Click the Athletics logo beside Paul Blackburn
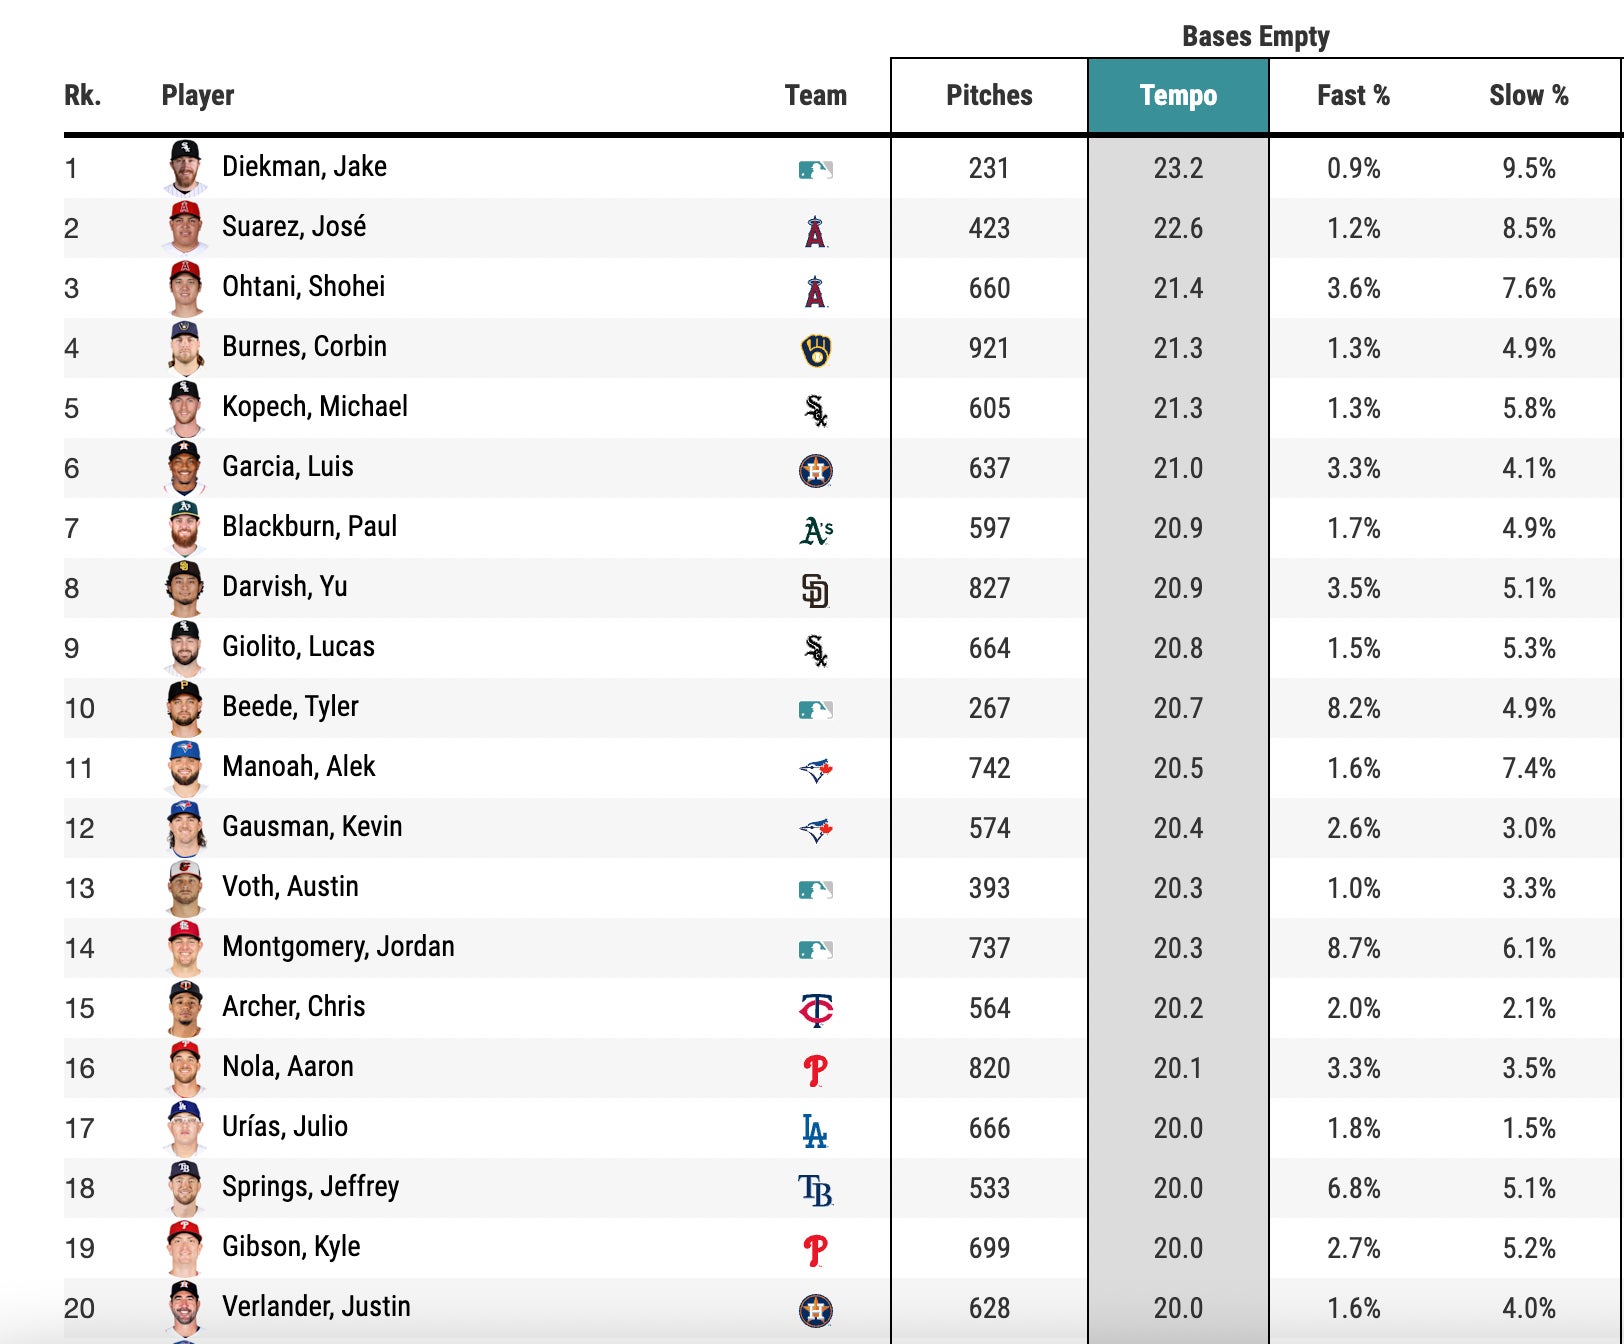Image resolution: width=1624 pixels, height=1344 pixels. (816, 531)
